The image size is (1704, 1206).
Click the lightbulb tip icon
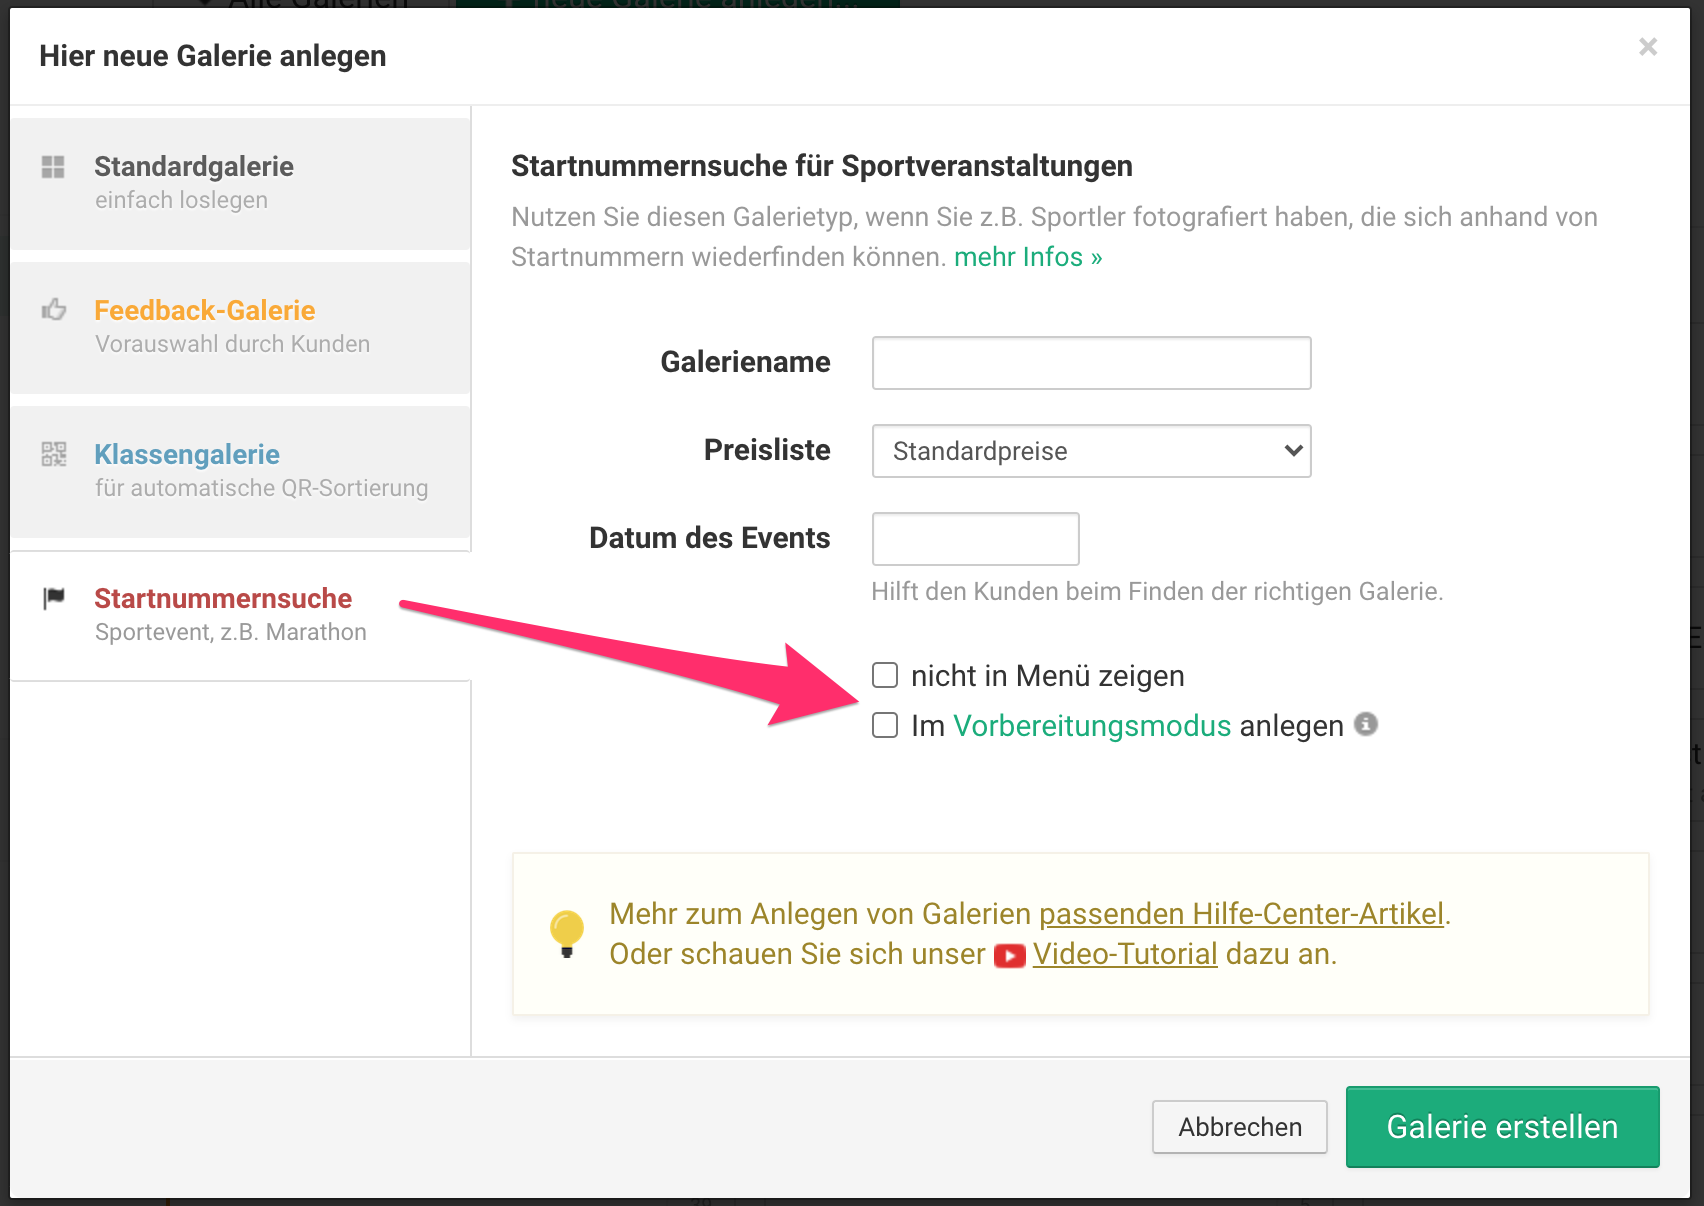pos(567,933)
